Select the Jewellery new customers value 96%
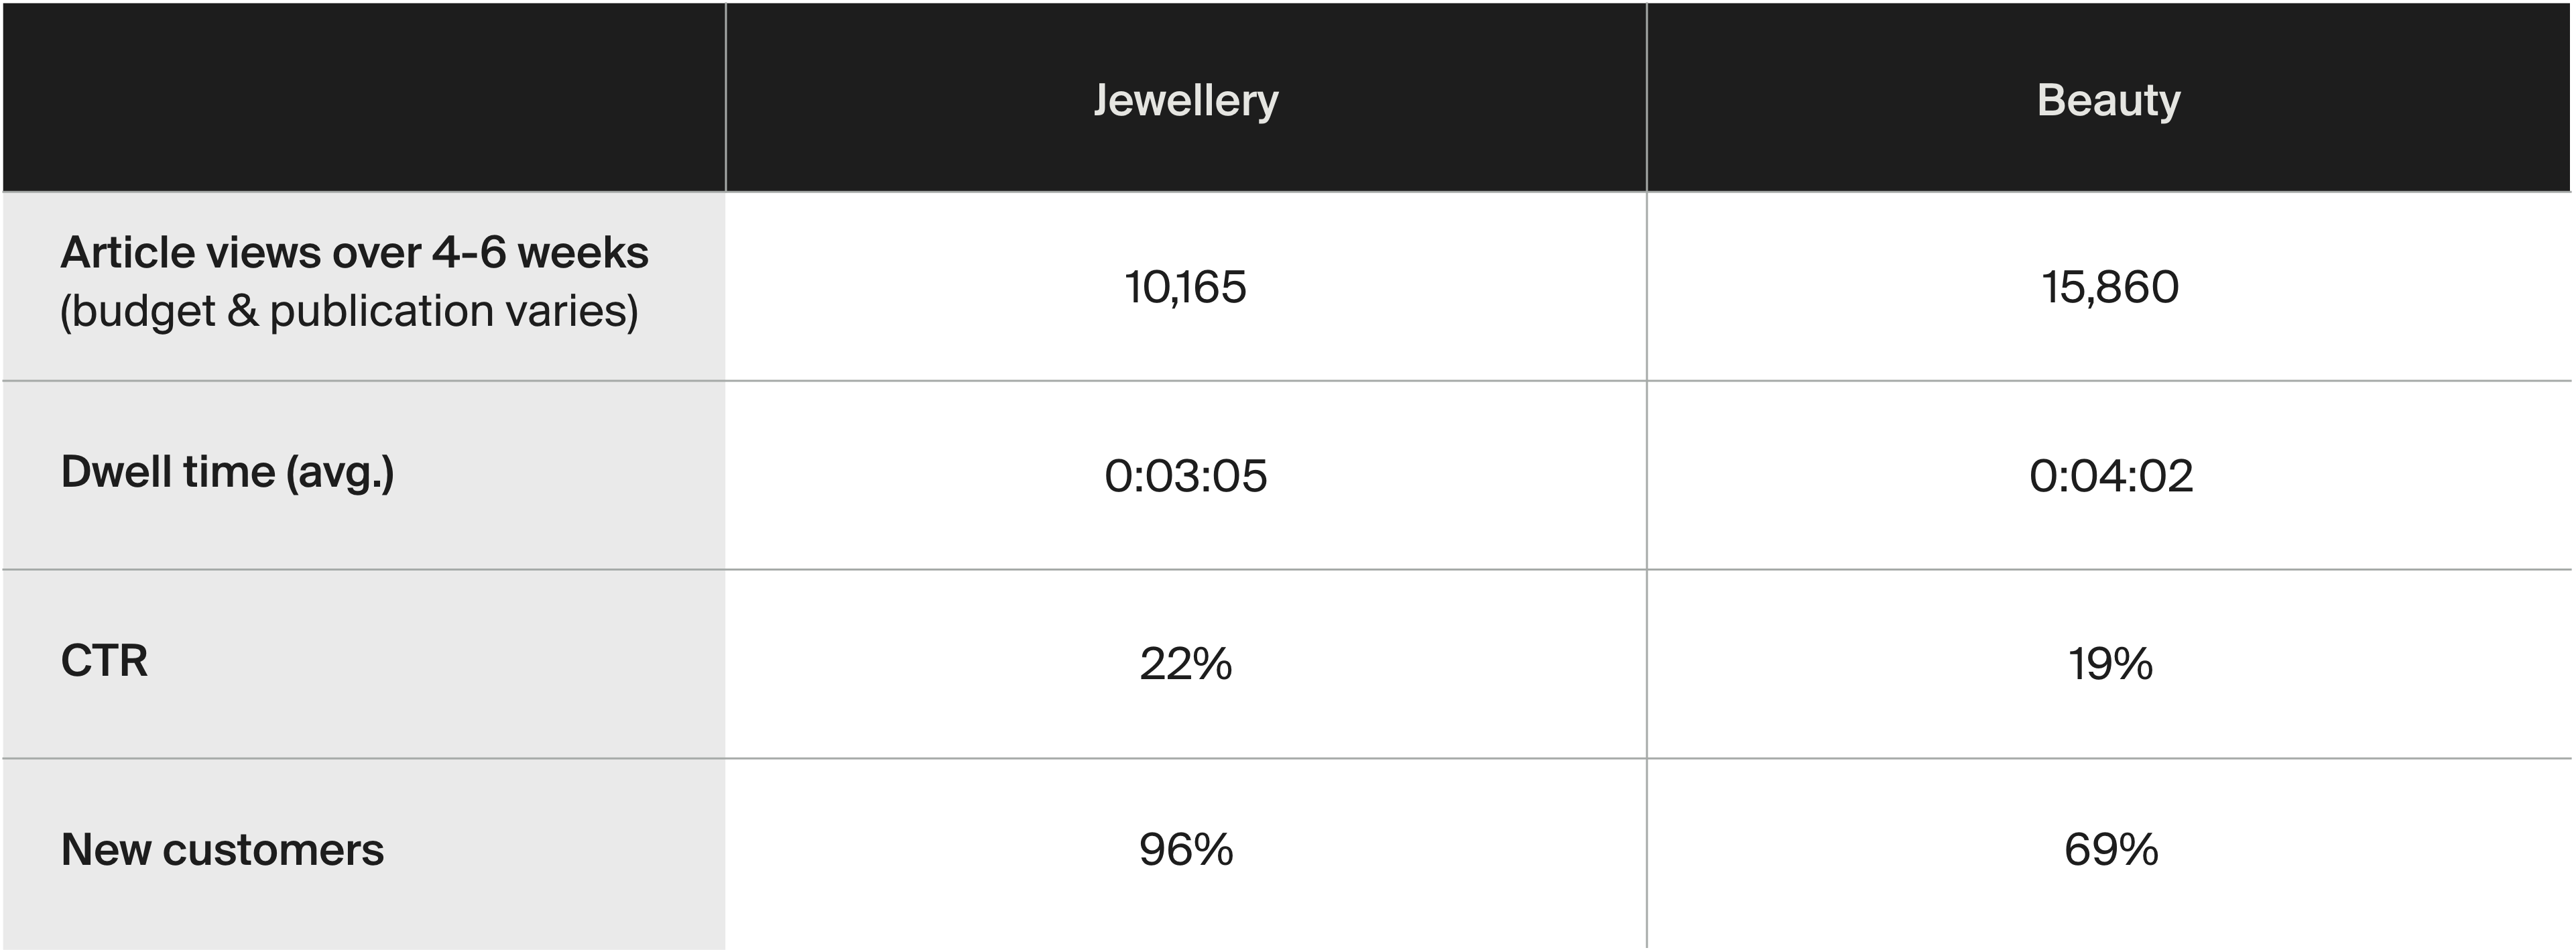This screenshot has width=2576, height=950. click(x=1185, y=850)
